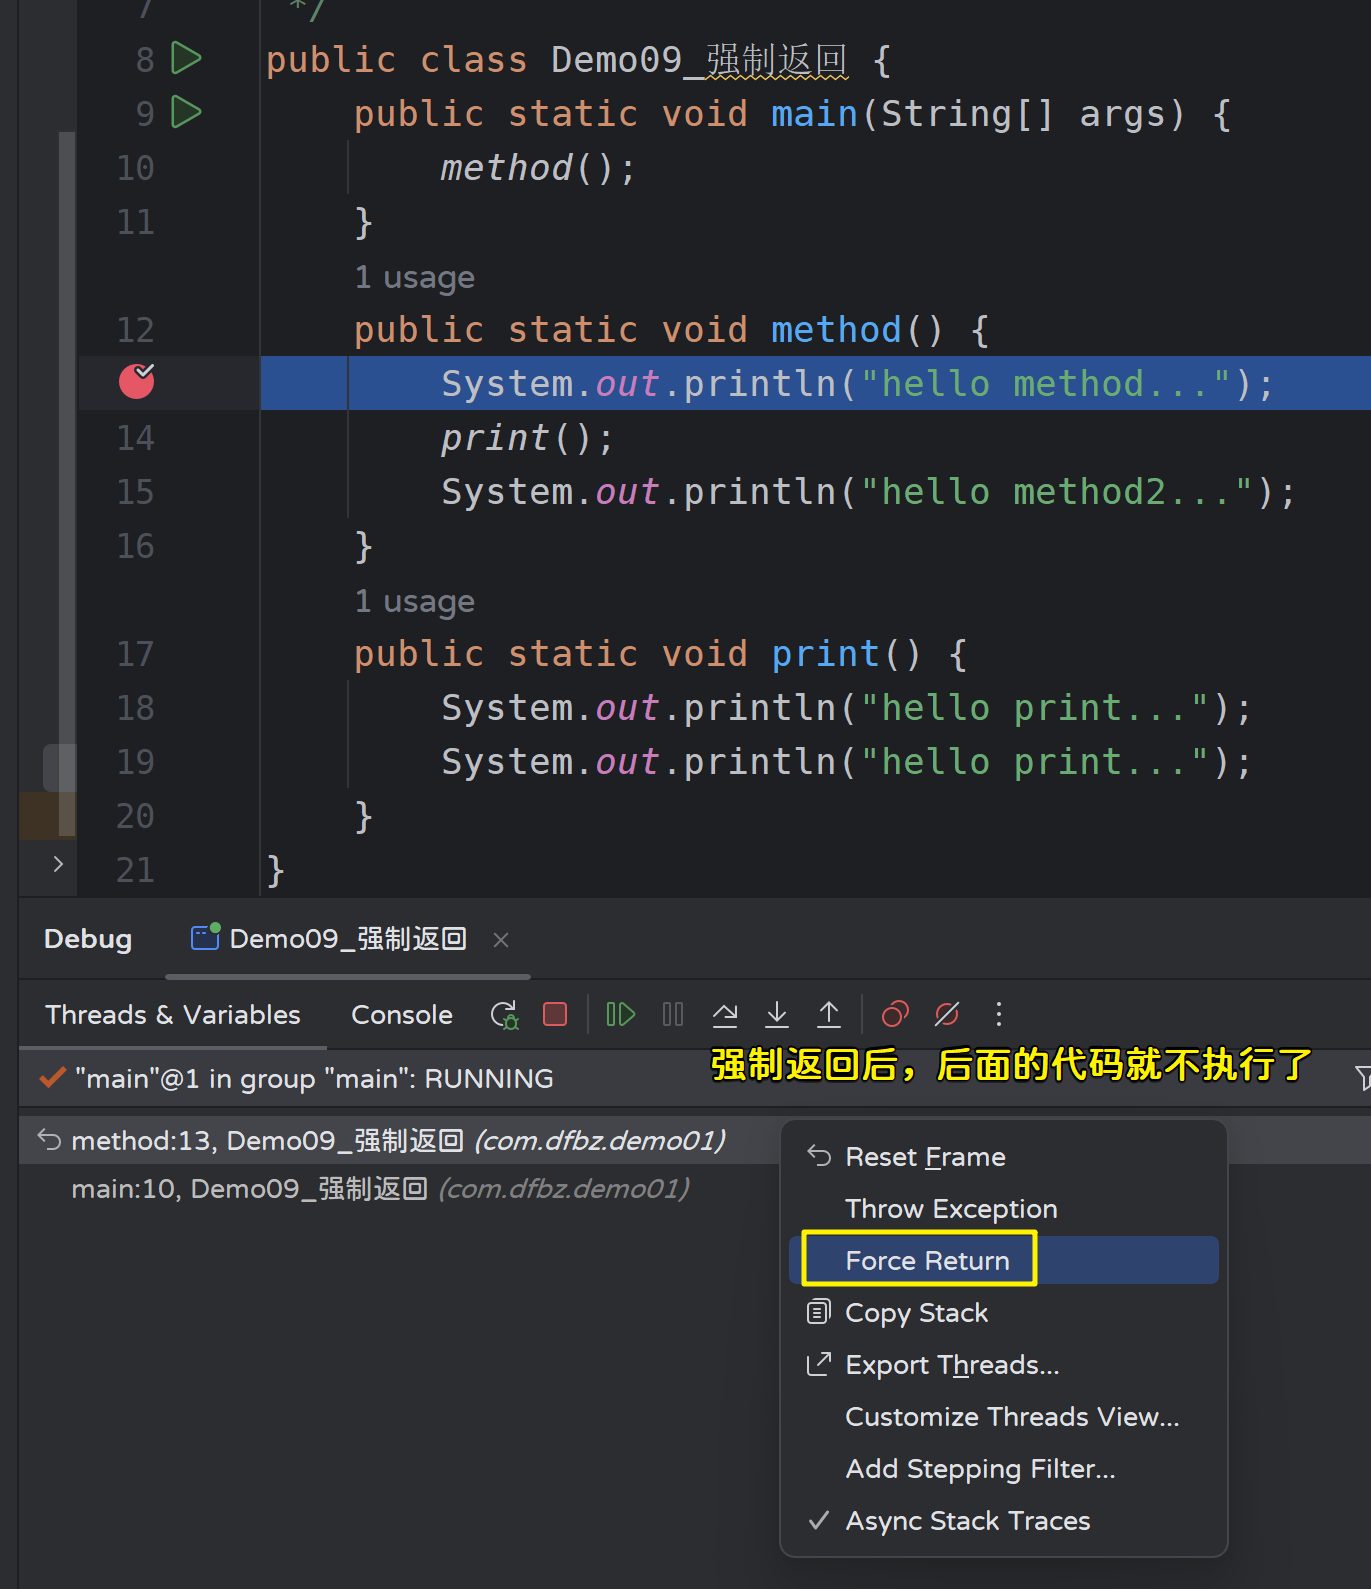Step over the current line

[x=725, y=1015]
